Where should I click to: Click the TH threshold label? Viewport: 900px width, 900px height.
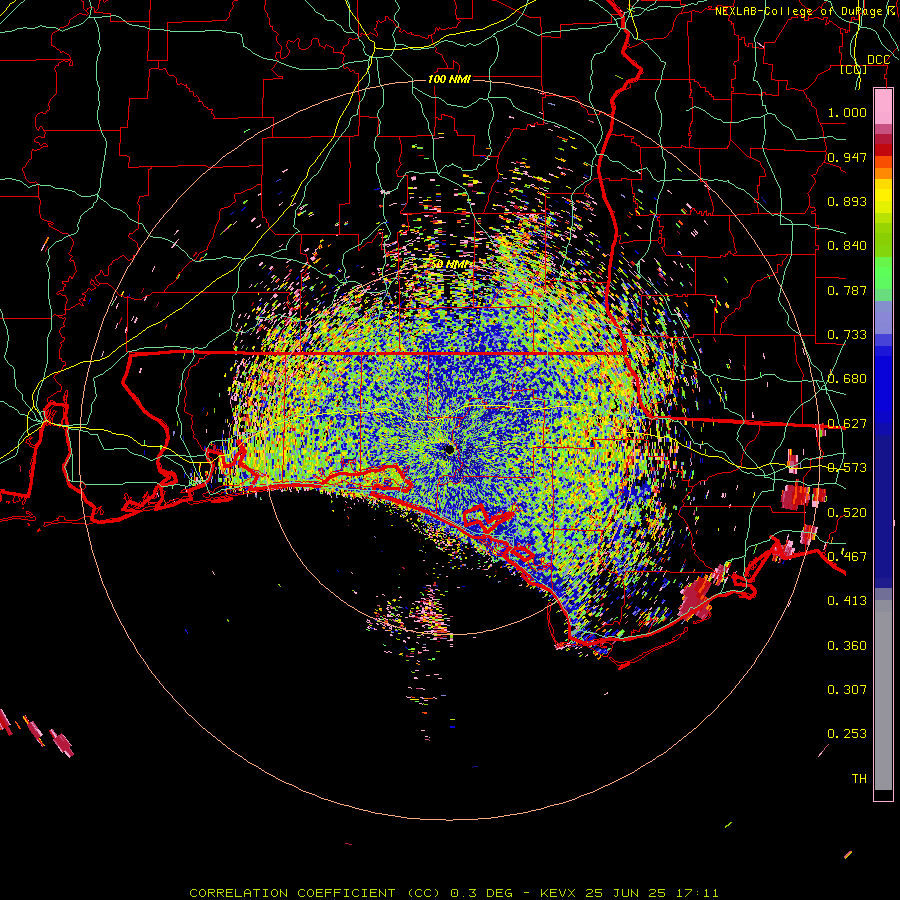859,779
